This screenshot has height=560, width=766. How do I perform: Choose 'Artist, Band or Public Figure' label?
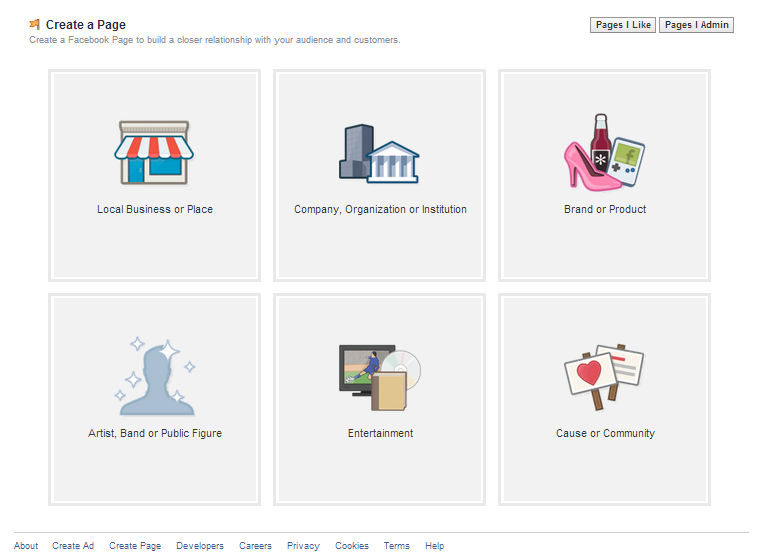155,433
